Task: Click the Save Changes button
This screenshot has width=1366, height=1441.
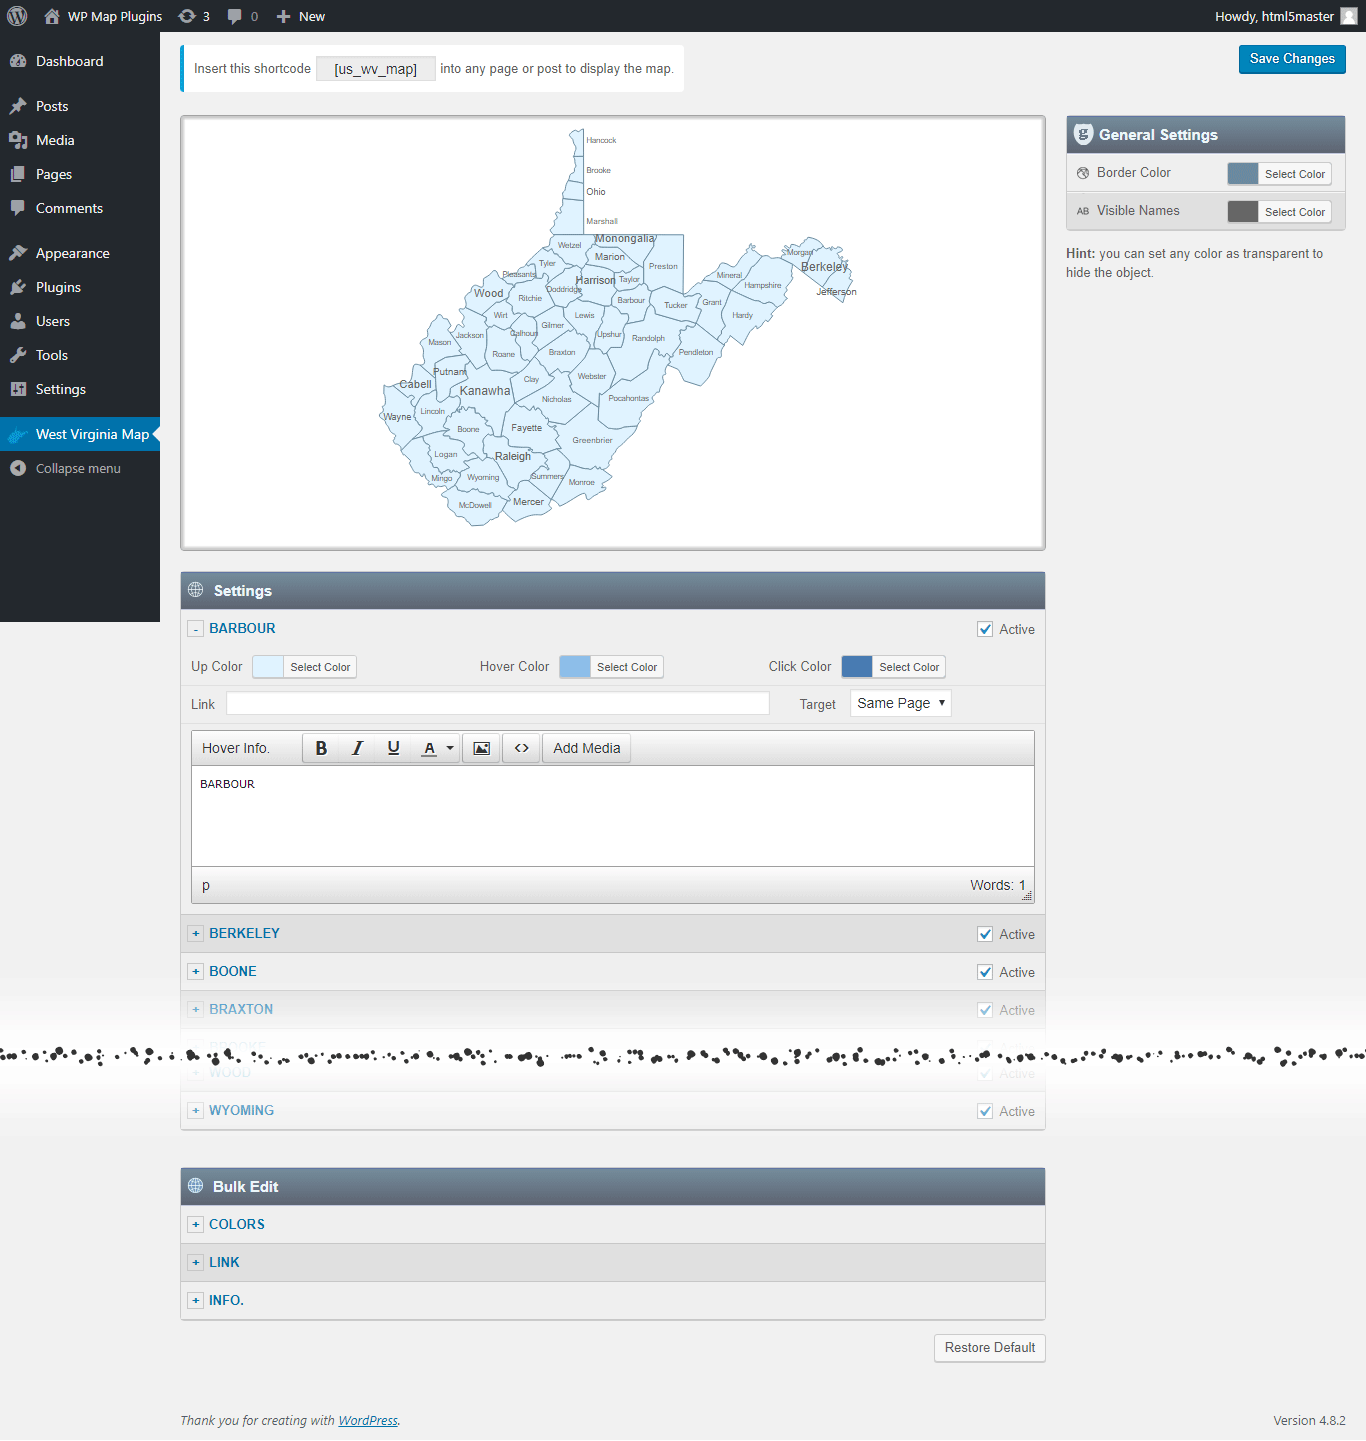Action: [x=1292, y=59]
